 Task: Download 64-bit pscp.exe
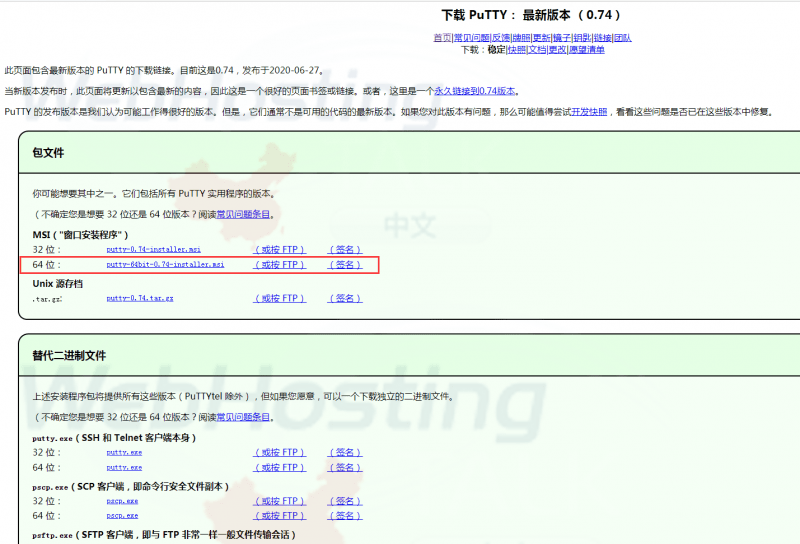coord(122,515)
